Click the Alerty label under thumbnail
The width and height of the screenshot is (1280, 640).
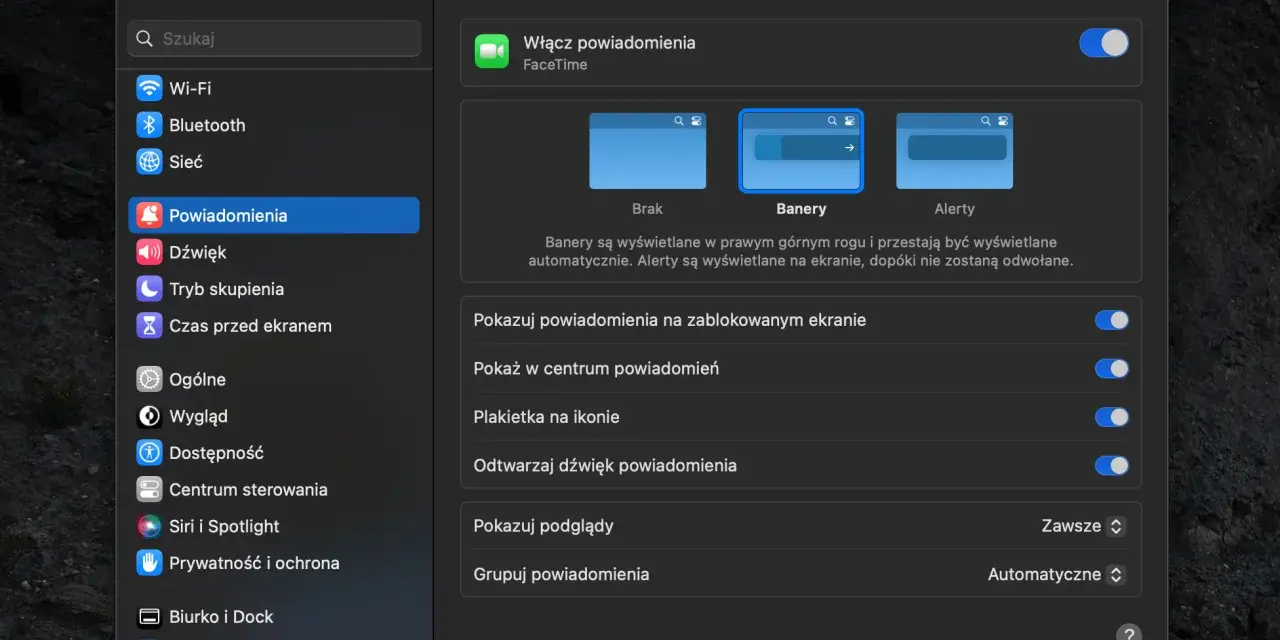(954, 209)
